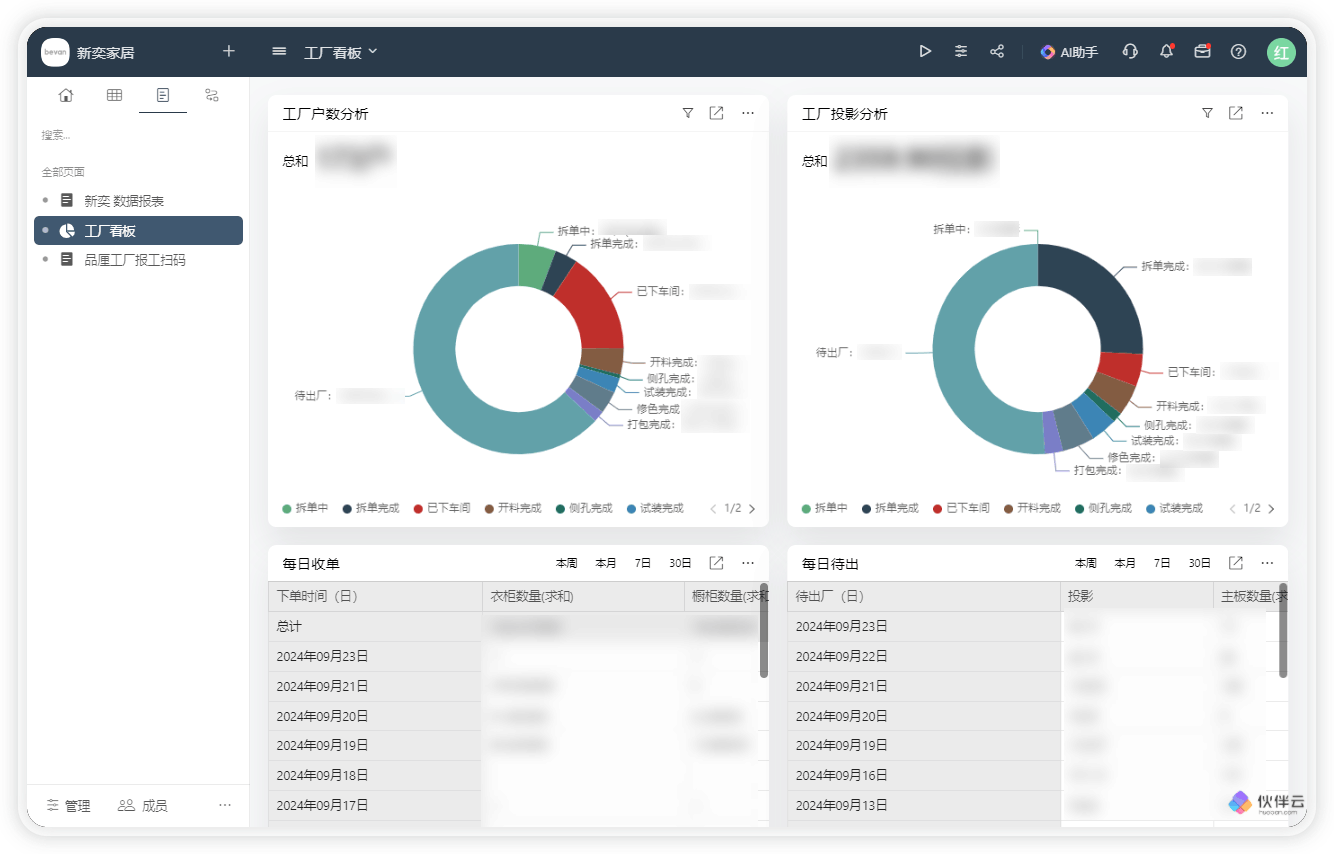Go to next legend page in 工厂户数分析
The image size is (1334, 854).
[752, 509]
